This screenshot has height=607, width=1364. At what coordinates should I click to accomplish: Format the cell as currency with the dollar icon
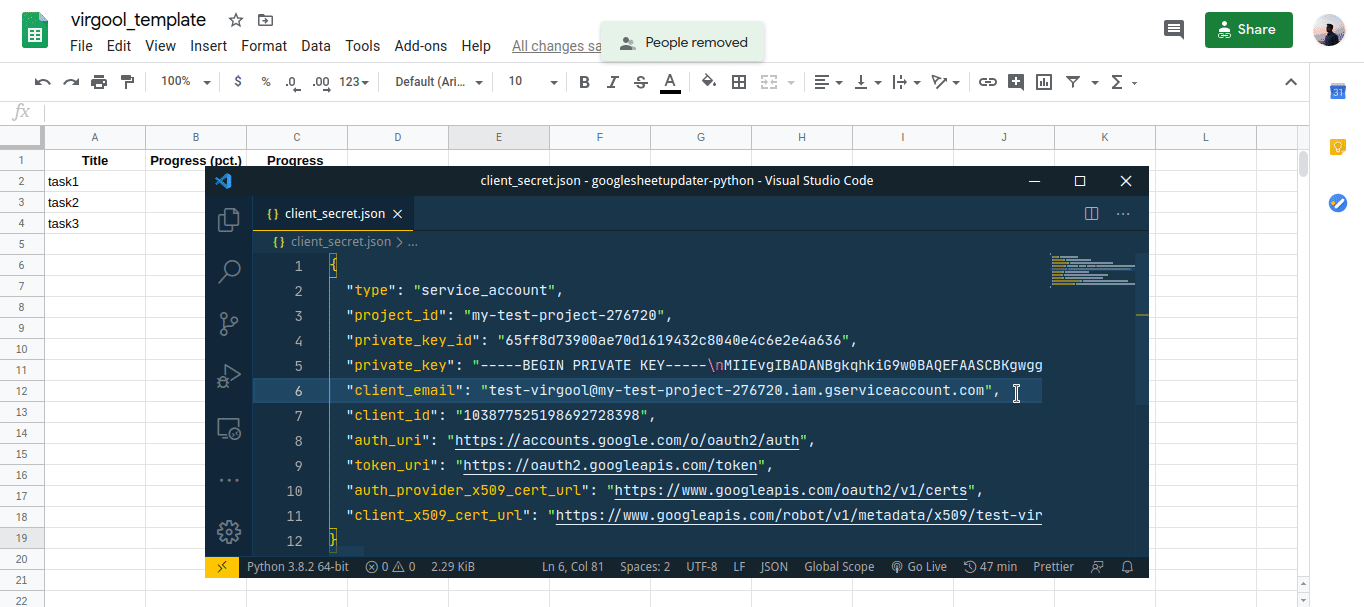[237, 82]
